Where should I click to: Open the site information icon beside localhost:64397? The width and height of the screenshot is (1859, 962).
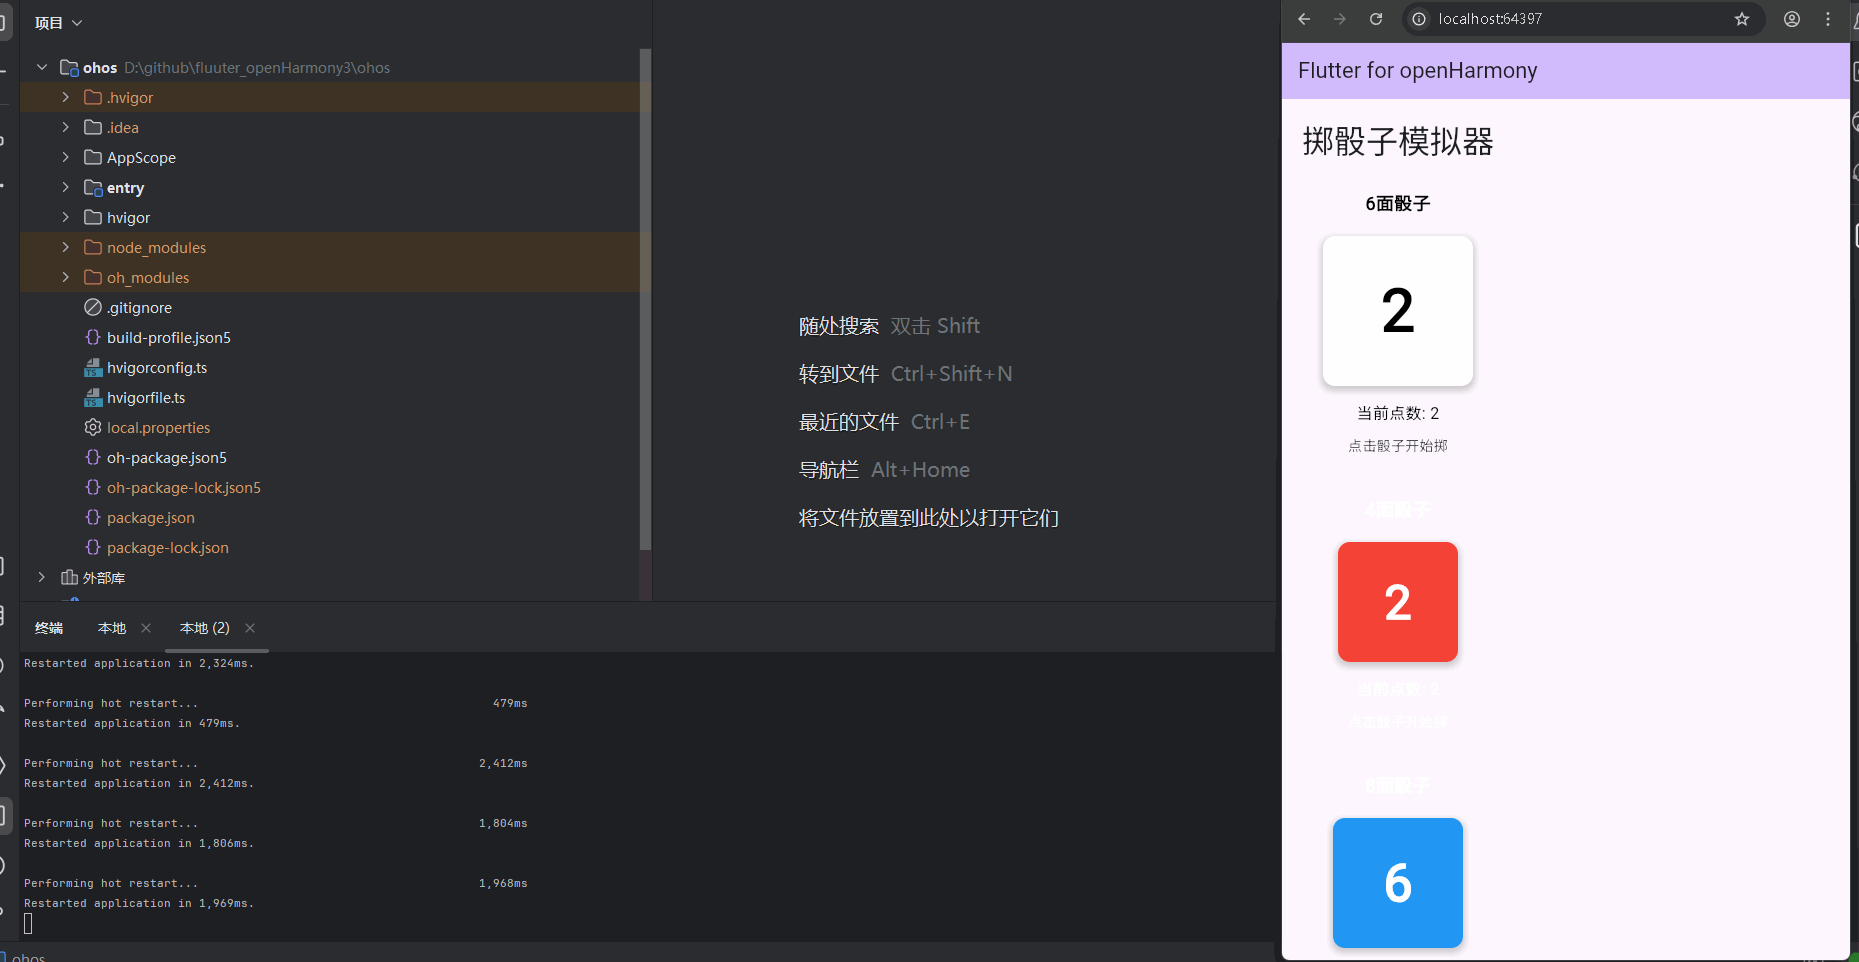[x=1419, y=19]
